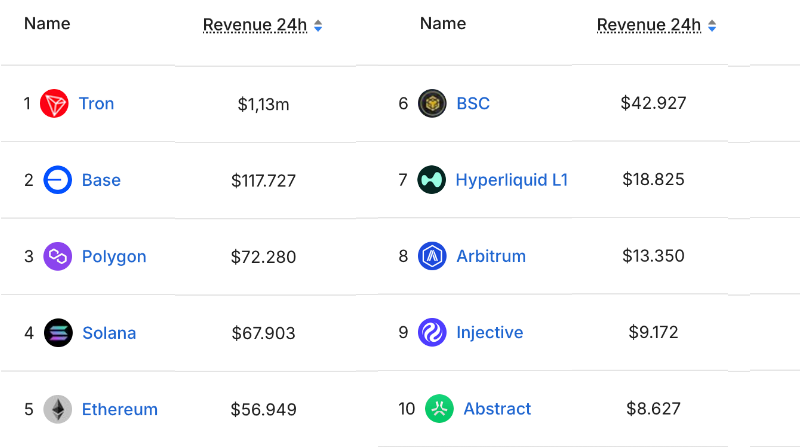Screen dimensions: 800x447
Task: Click the Polygon logo icon
Action: (58, 256)
